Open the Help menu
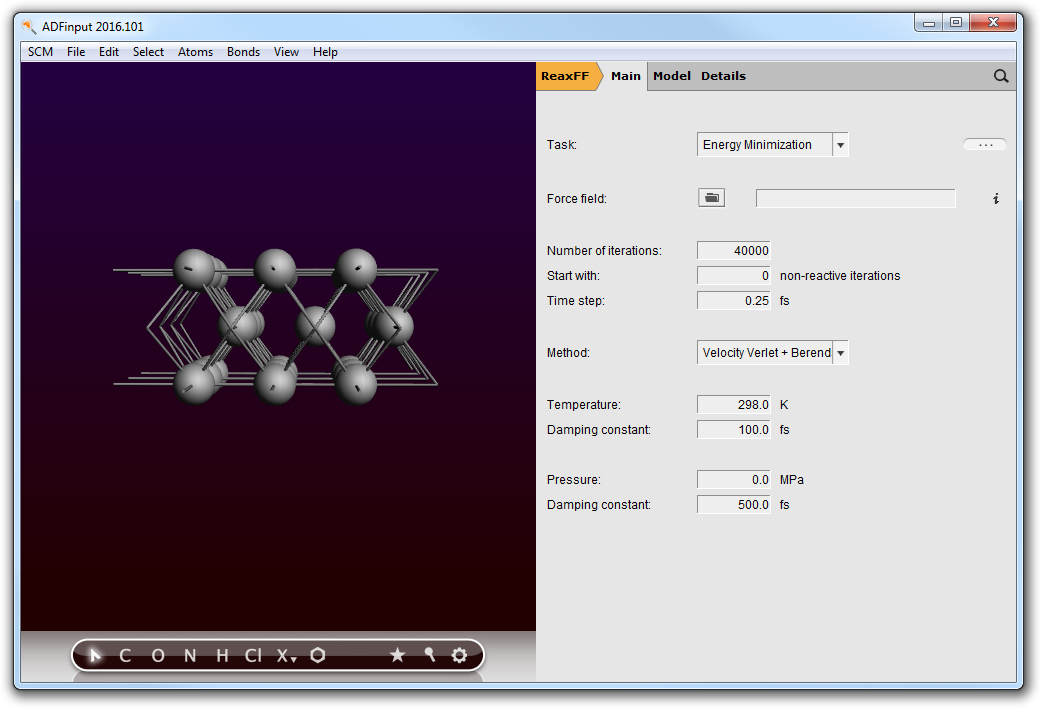 coord(326,52)
